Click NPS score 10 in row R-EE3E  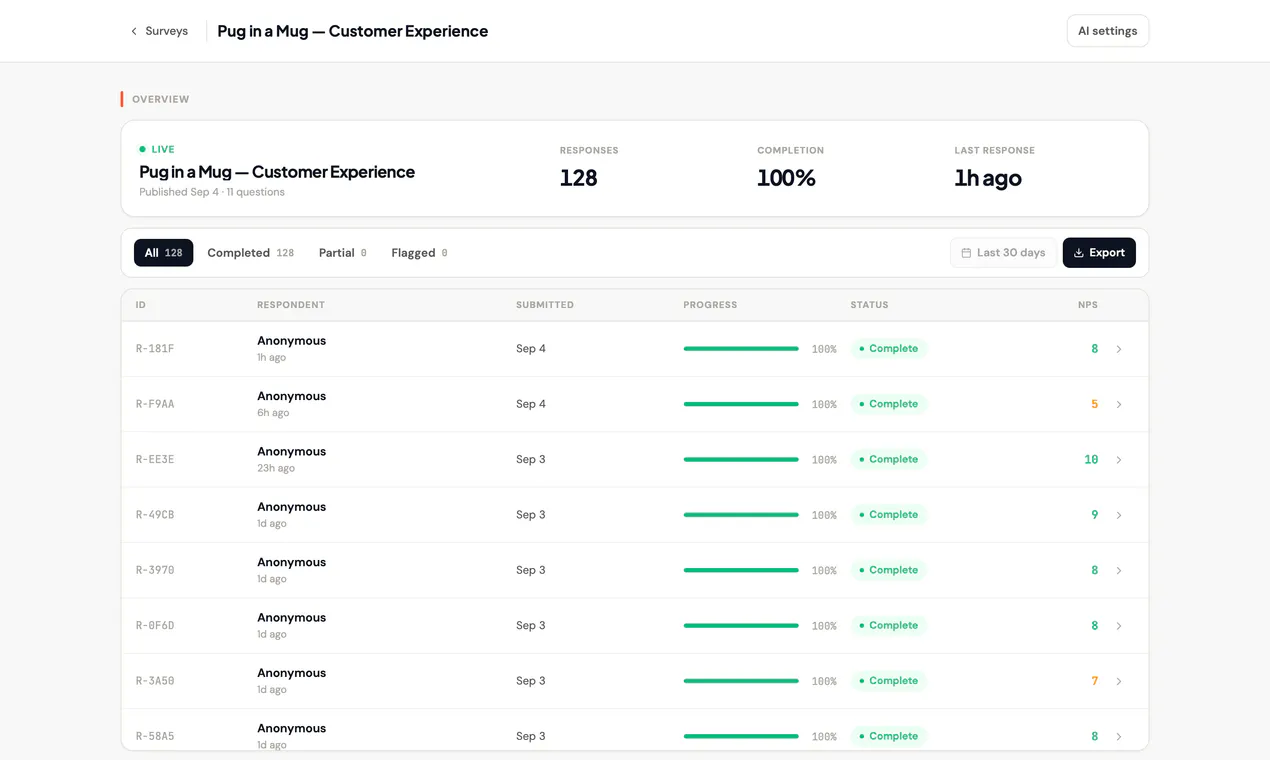click(x=1091, y=460)
